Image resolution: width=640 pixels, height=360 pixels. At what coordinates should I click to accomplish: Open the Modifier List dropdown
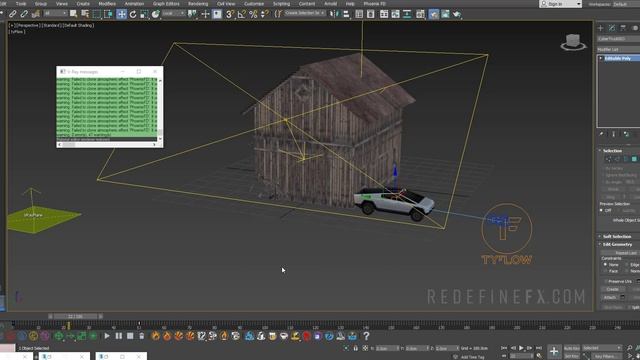[x=618, y=49]
